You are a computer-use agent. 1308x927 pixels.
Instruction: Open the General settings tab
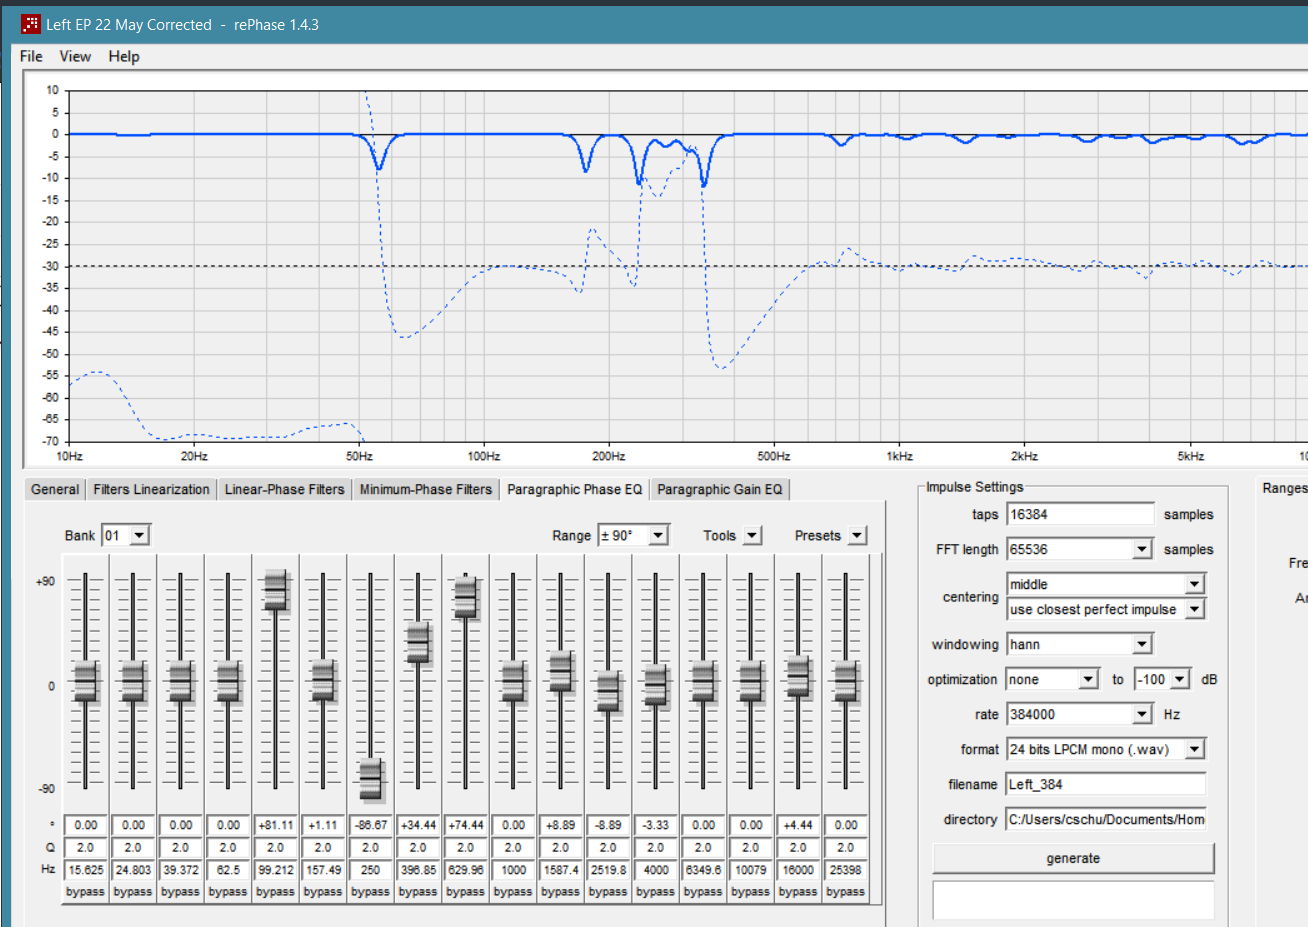pyautogui.click(x=54, y=489)
